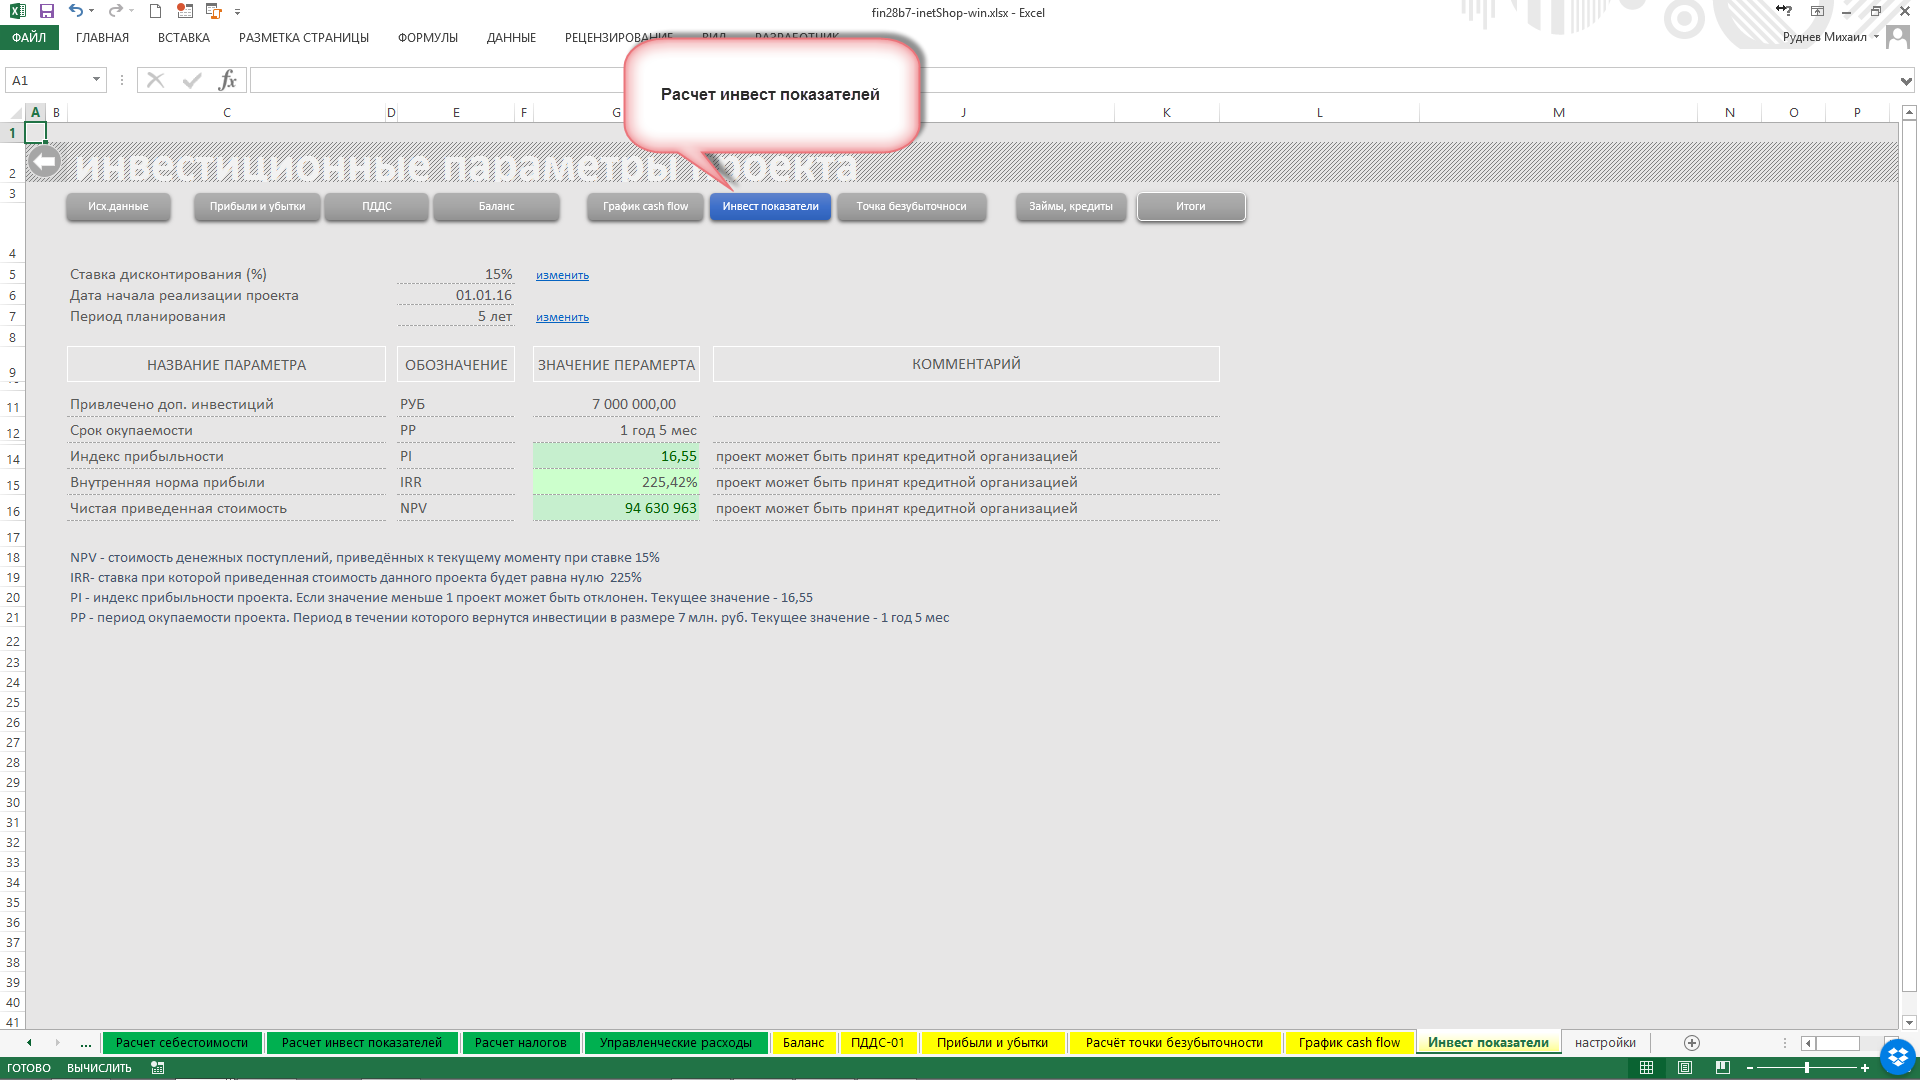Switch to Normal view icon

pyautogui.click(x=1646, y=1068)
